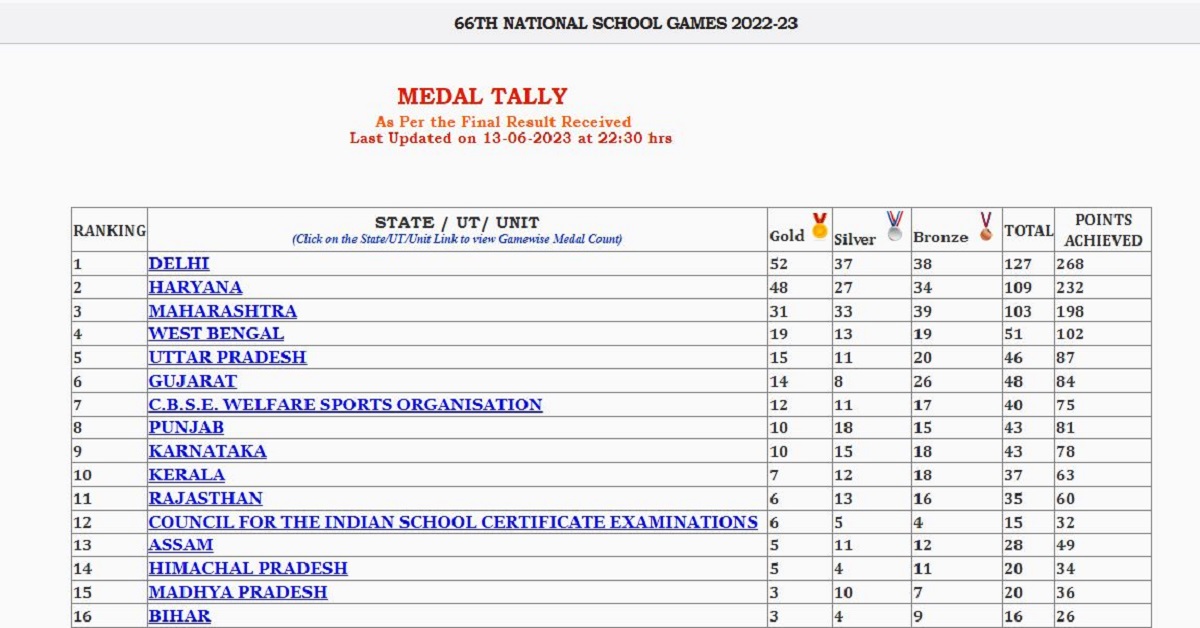
Task: Open the HARYANA gamewise medal link
Action: tap(195, 287)
